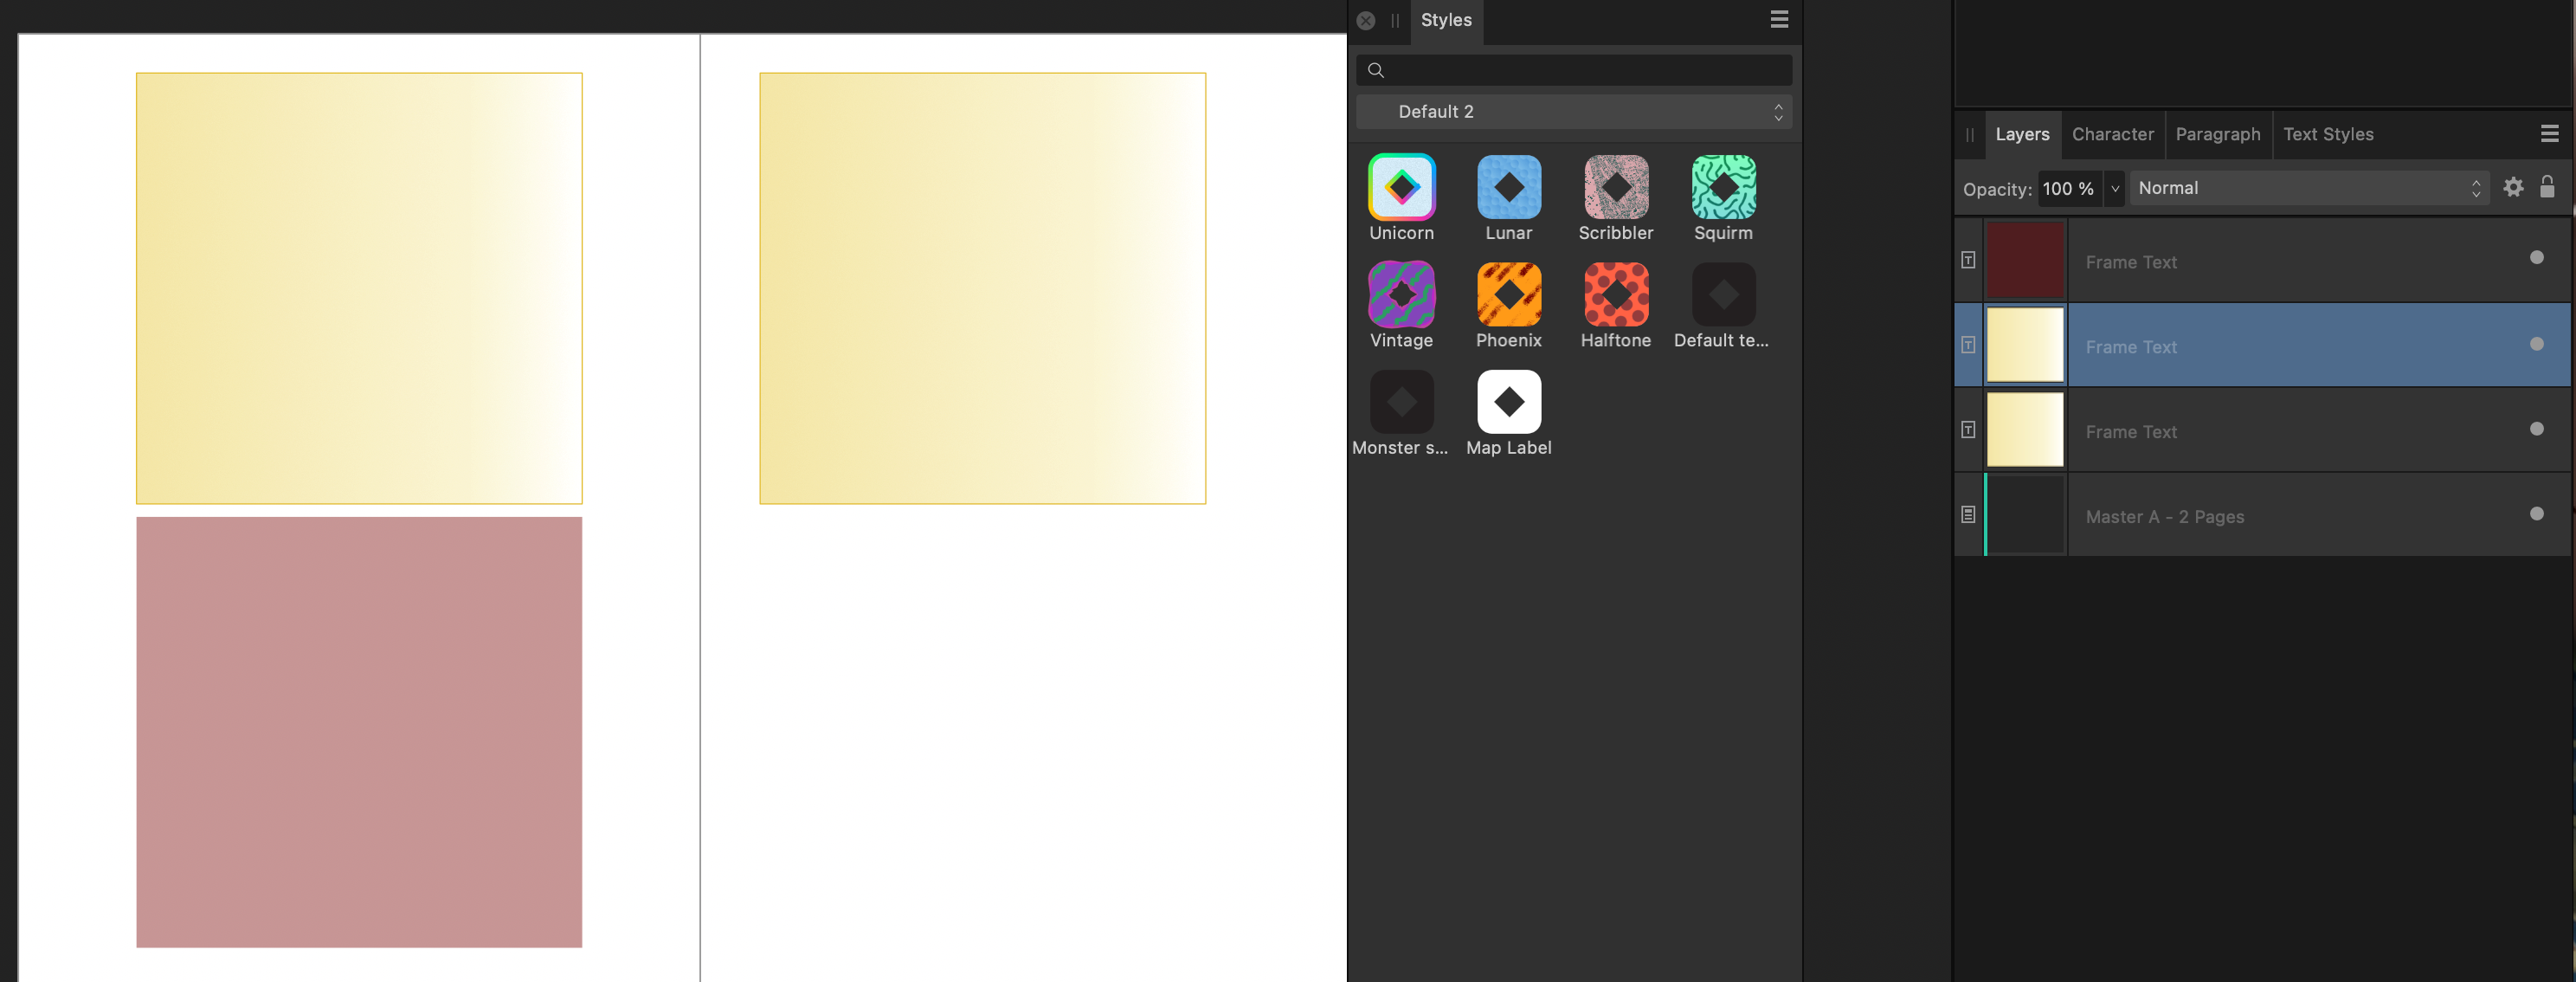Apply the Unicorn style
The width and height of the screenshot is (2576, 982).
1401,187
